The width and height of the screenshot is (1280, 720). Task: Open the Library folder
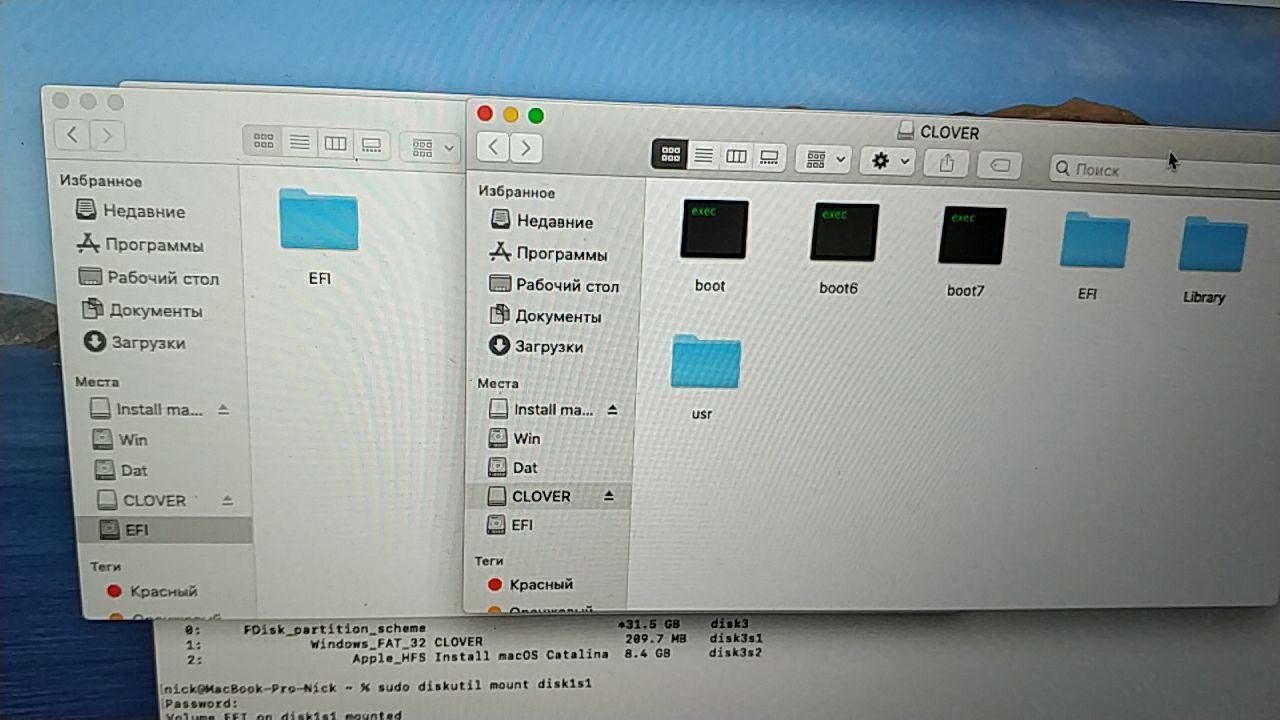pos(1212,244)
